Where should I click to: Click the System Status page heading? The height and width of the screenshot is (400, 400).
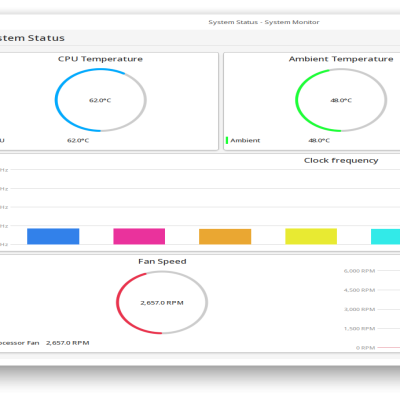coord(32,38)
